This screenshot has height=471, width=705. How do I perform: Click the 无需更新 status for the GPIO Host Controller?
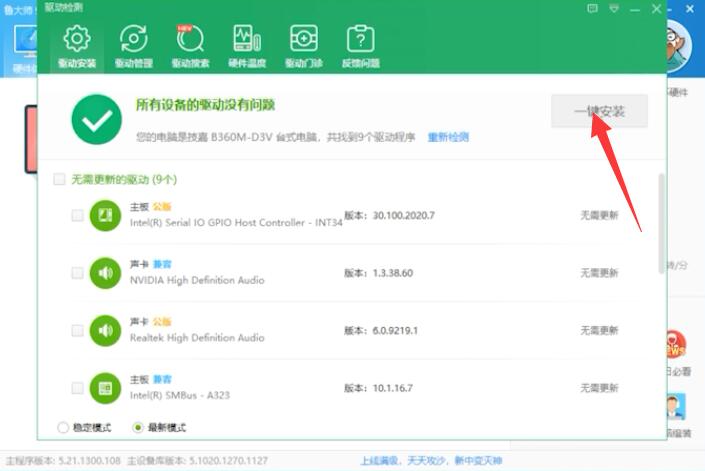pos(599,215)
